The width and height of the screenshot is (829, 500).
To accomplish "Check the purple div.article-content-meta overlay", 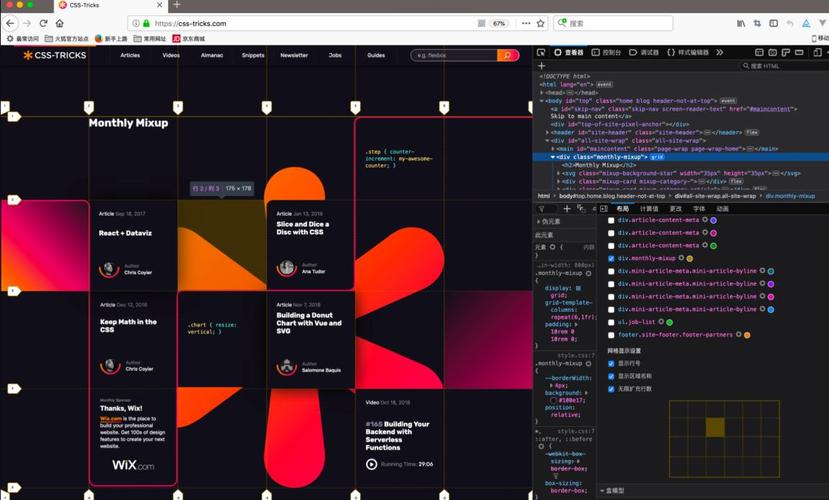I will pyautogui.click(x=611, y=220).
